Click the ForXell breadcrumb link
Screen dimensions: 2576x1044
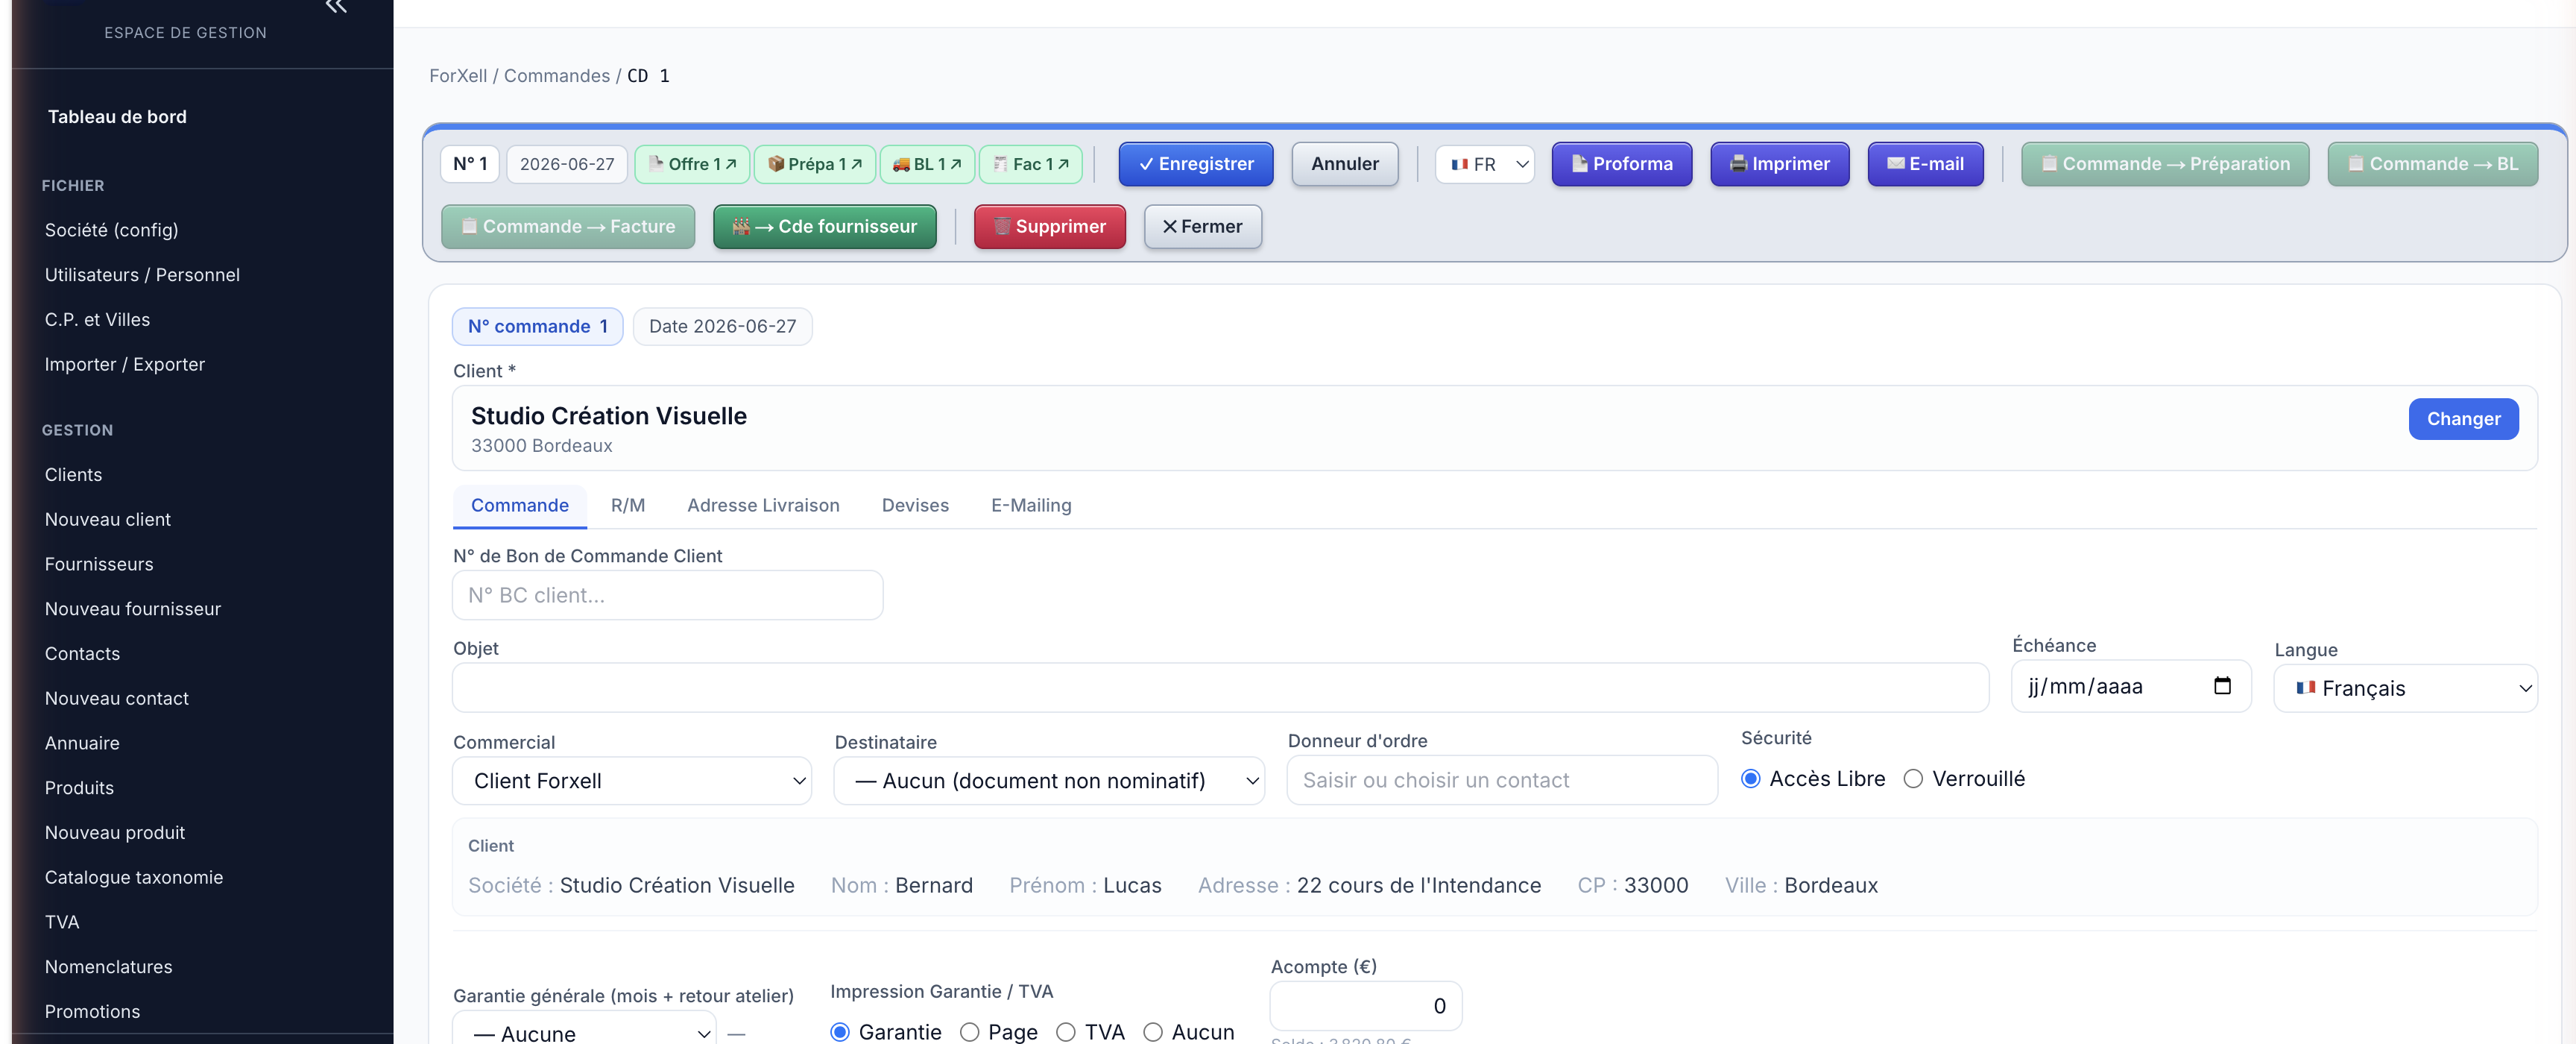[458, 76]
